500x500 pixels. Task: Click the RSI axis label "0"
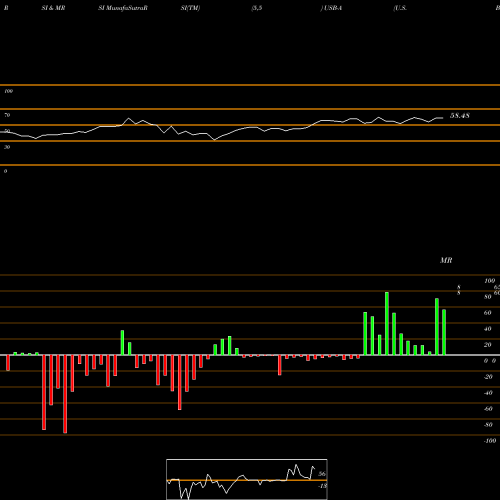click(5, 171)
